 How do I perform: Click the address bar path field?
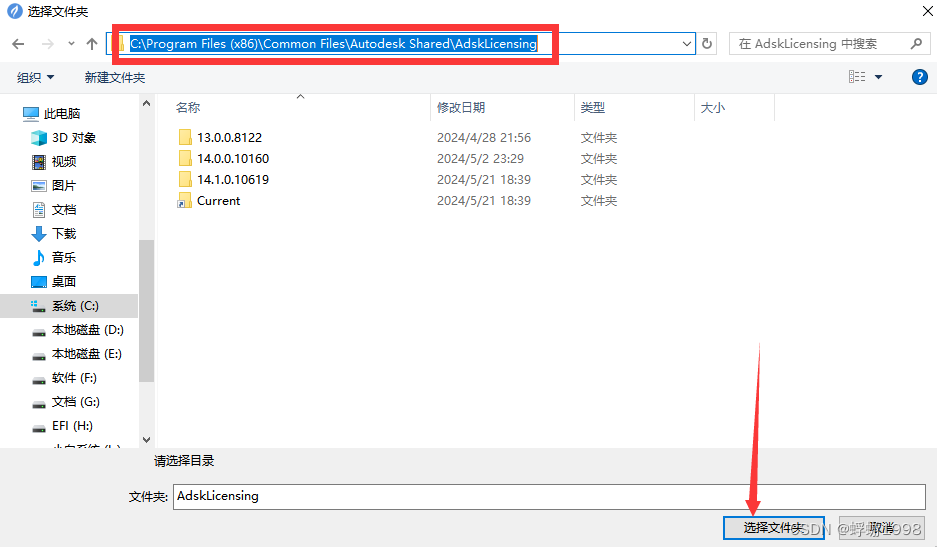click(400, 44)
